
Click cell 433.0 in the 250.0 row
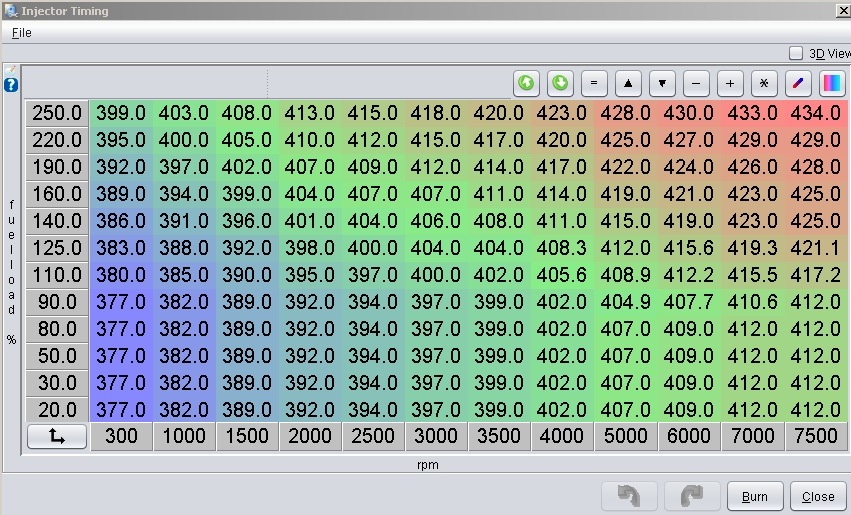coord(752,113)
